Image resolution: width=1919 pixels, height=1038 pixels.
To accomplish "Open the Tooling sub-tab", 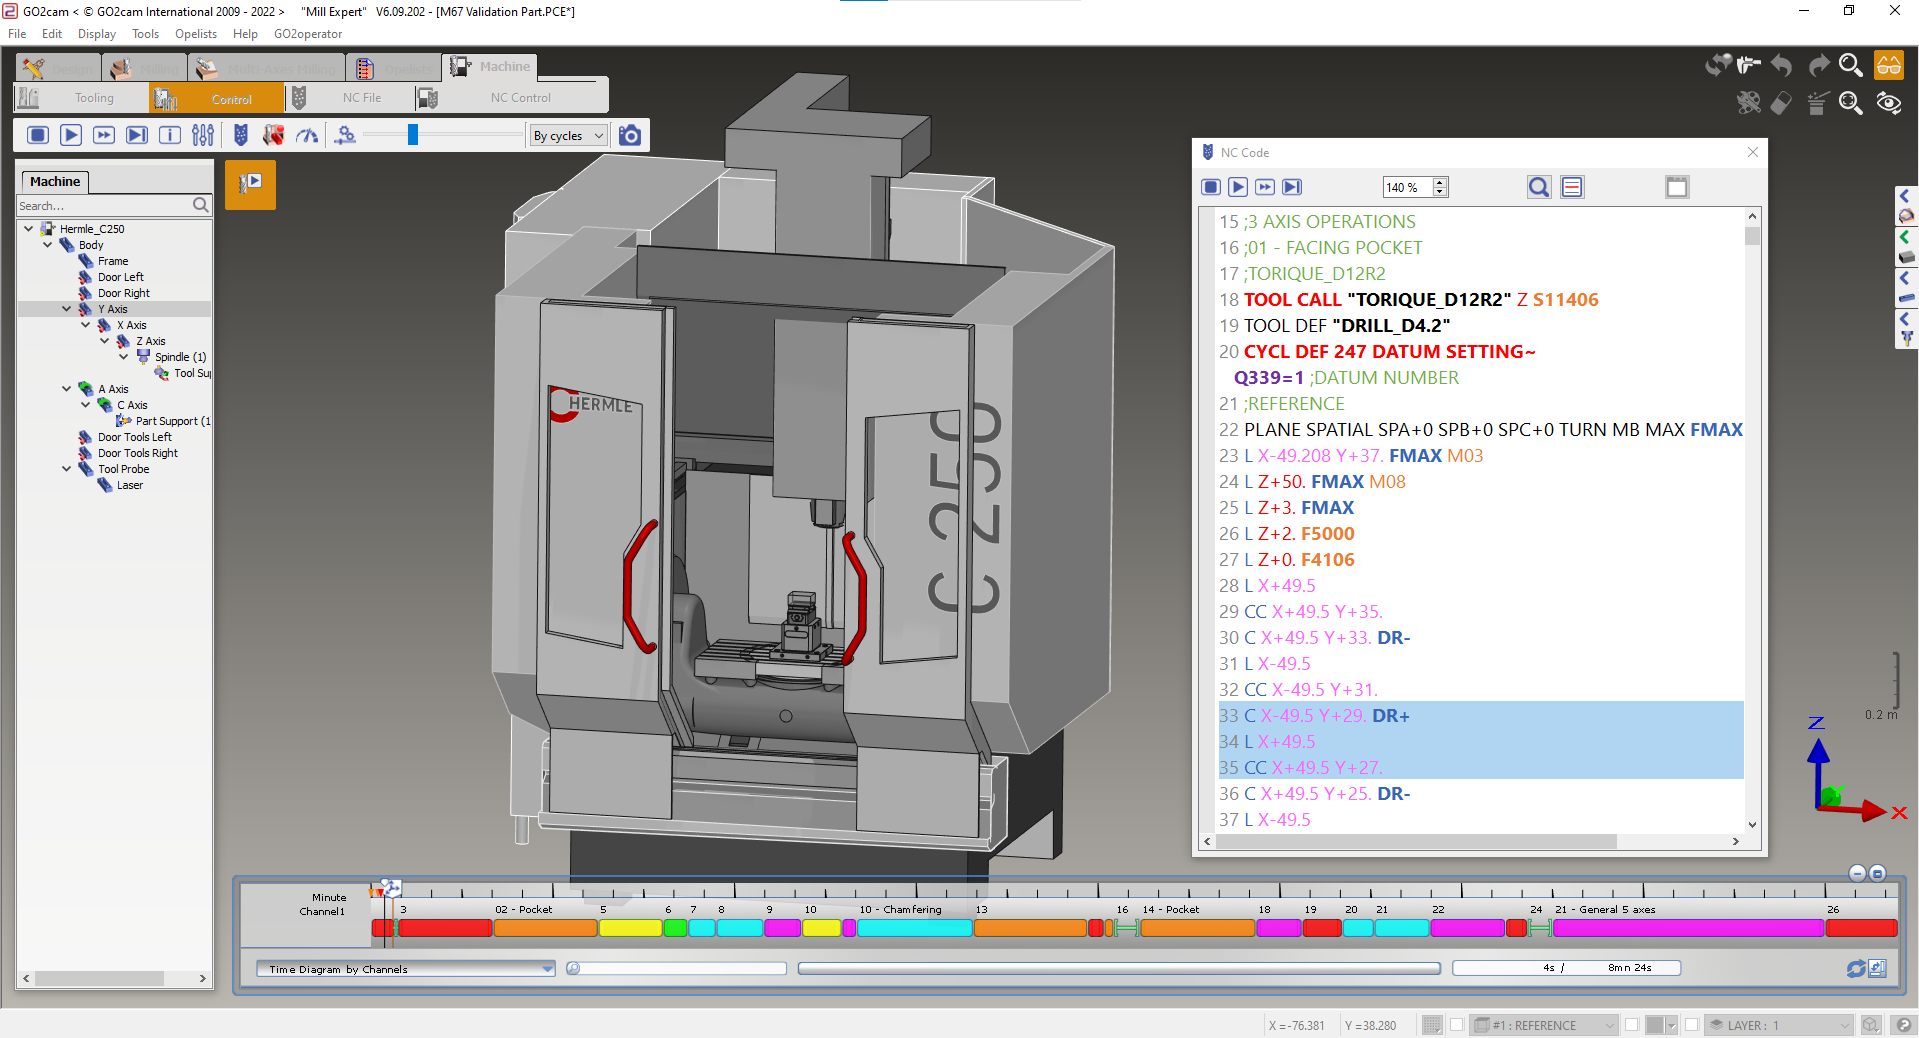I will pos(82,98).
